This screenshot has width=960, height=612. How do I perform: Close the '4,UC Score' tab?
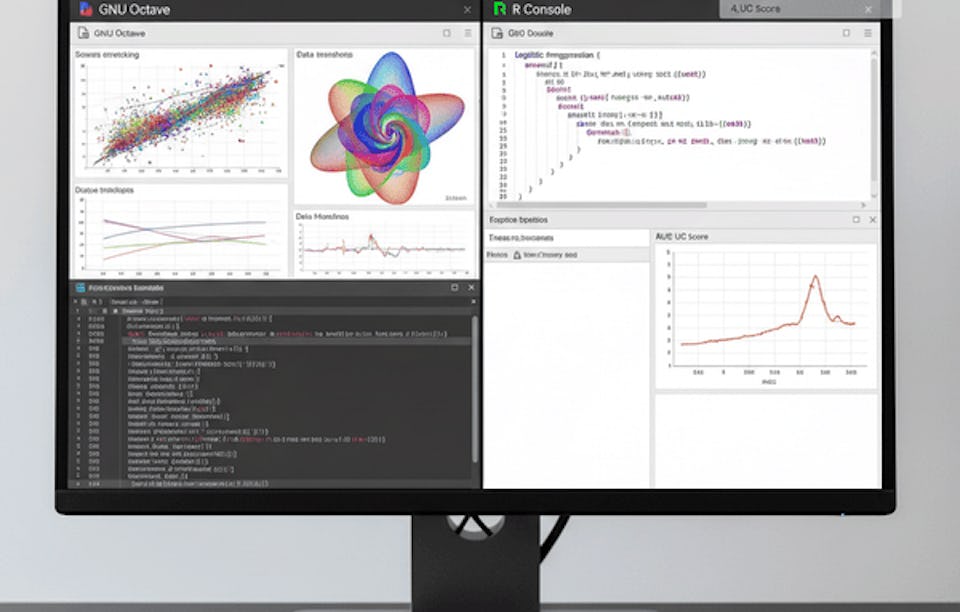tap(868, 9)
